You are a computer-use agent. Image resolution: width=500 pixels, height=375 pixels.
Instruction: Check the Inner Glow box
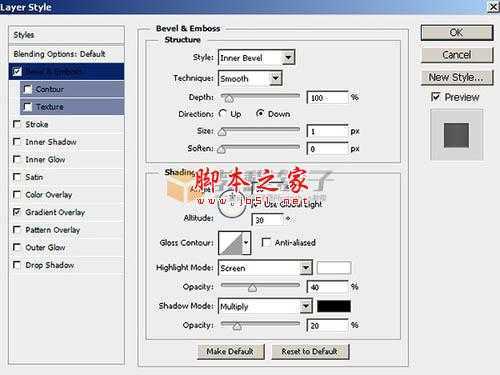pos(17,159)
